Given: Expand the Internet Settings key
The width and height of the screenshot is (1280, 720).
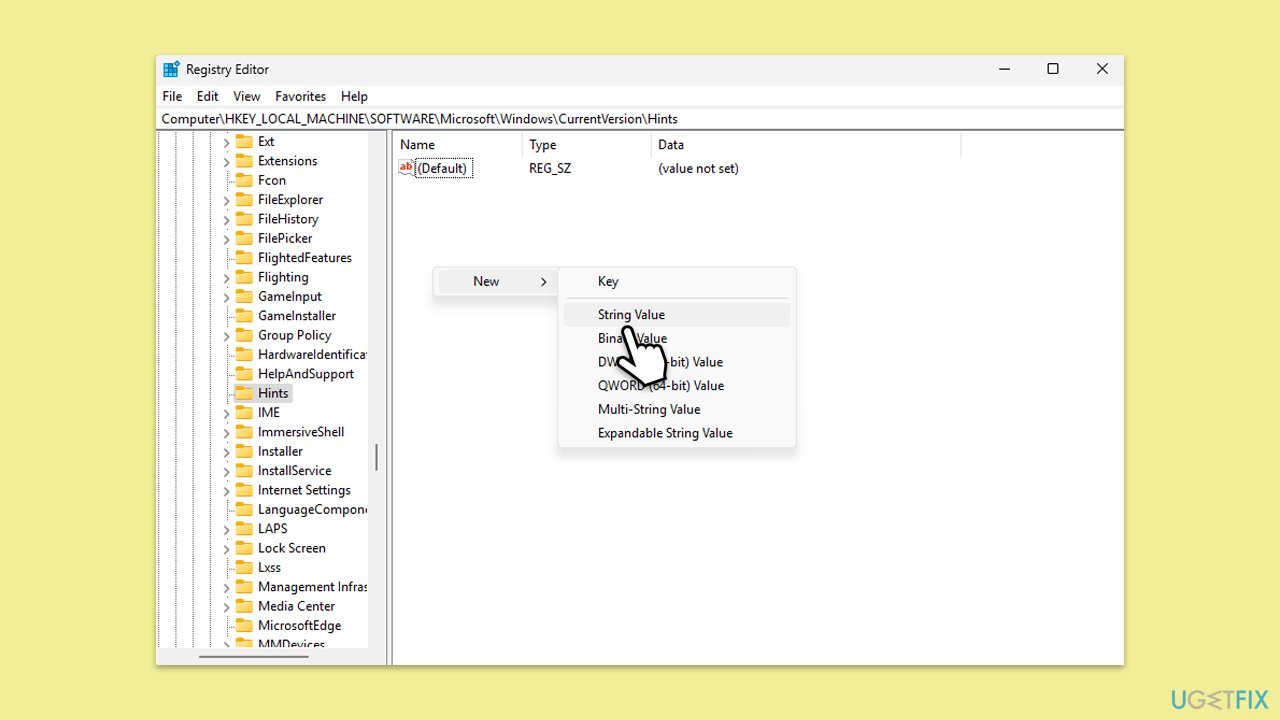Looking at the screenshot, I should (x=226, y=490).
